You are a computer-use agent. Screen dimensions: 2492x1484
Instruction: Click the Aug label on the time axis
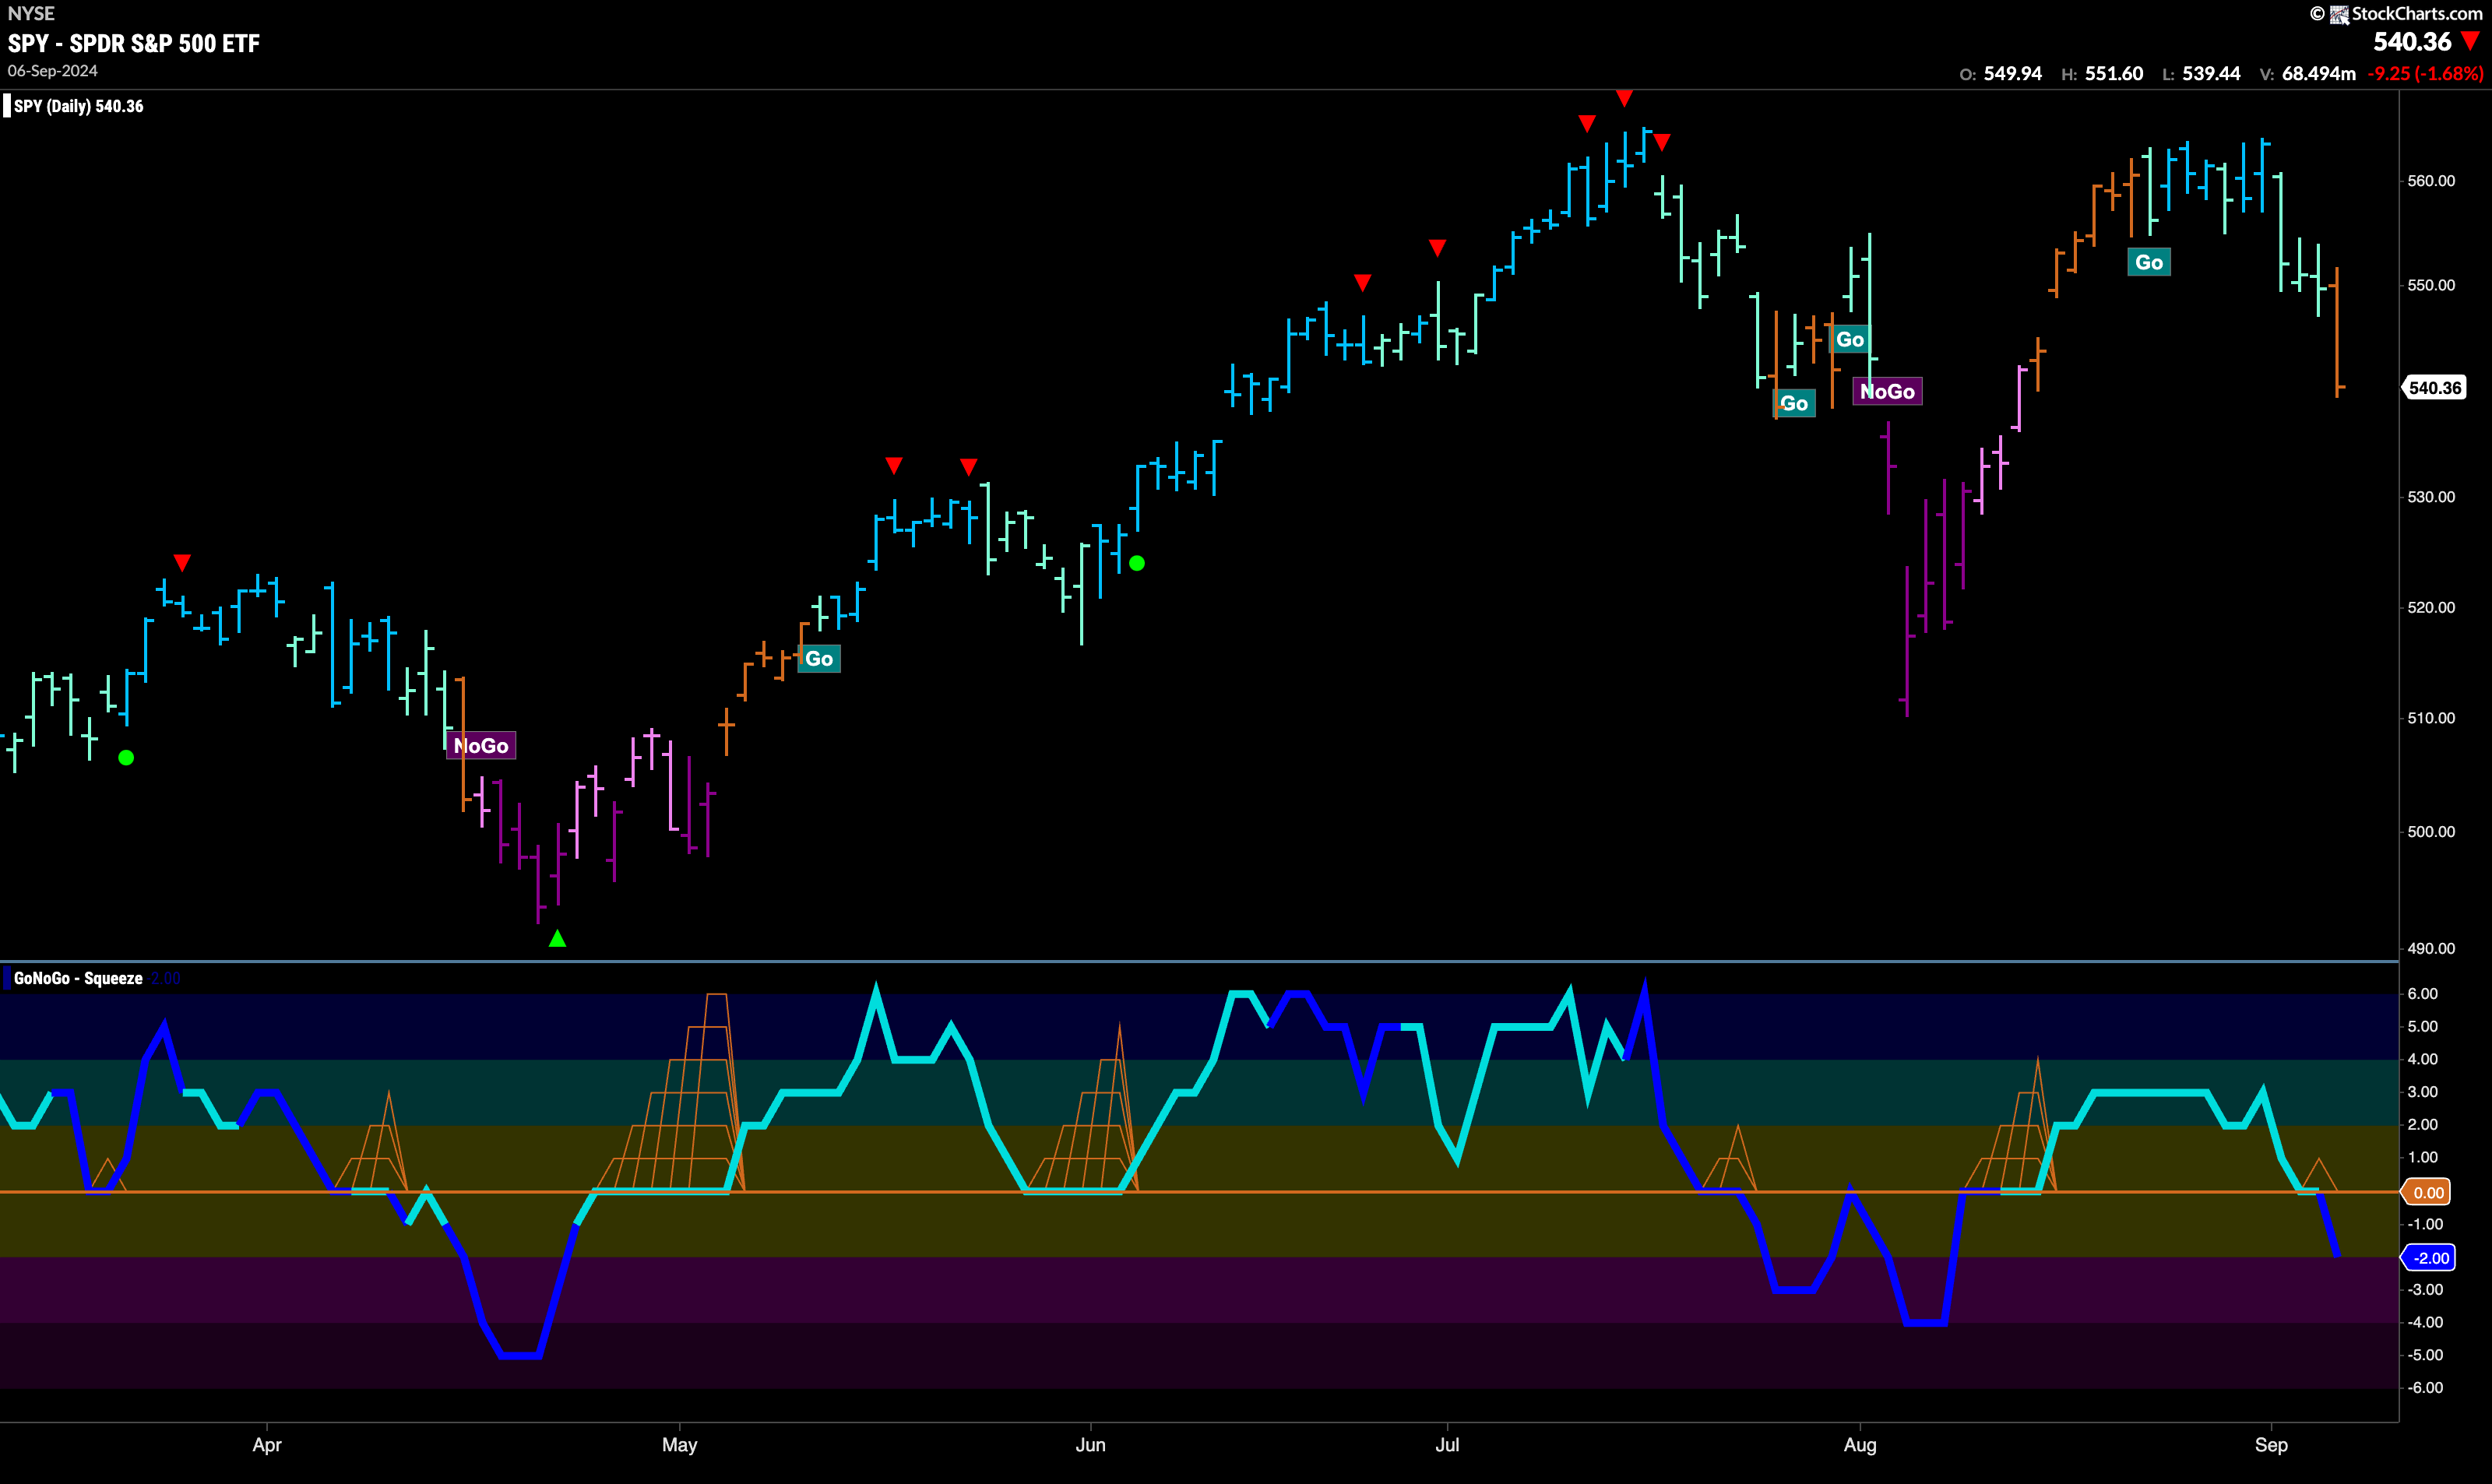pyautogui.click(x=1860, y=1444)
